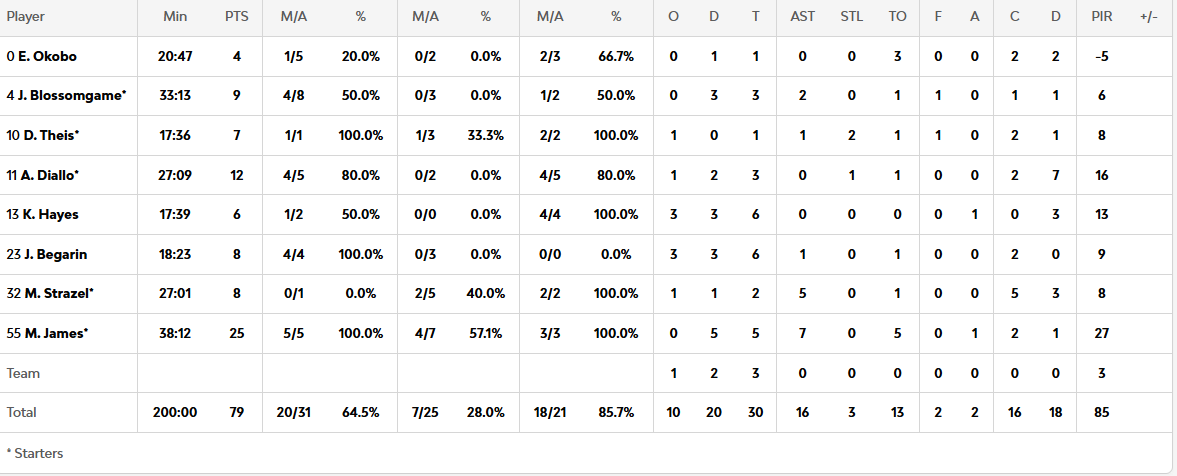Open K. Hayes player profile
The image size is (1177, 476).
pyautogui.click(x=50, y=214)
